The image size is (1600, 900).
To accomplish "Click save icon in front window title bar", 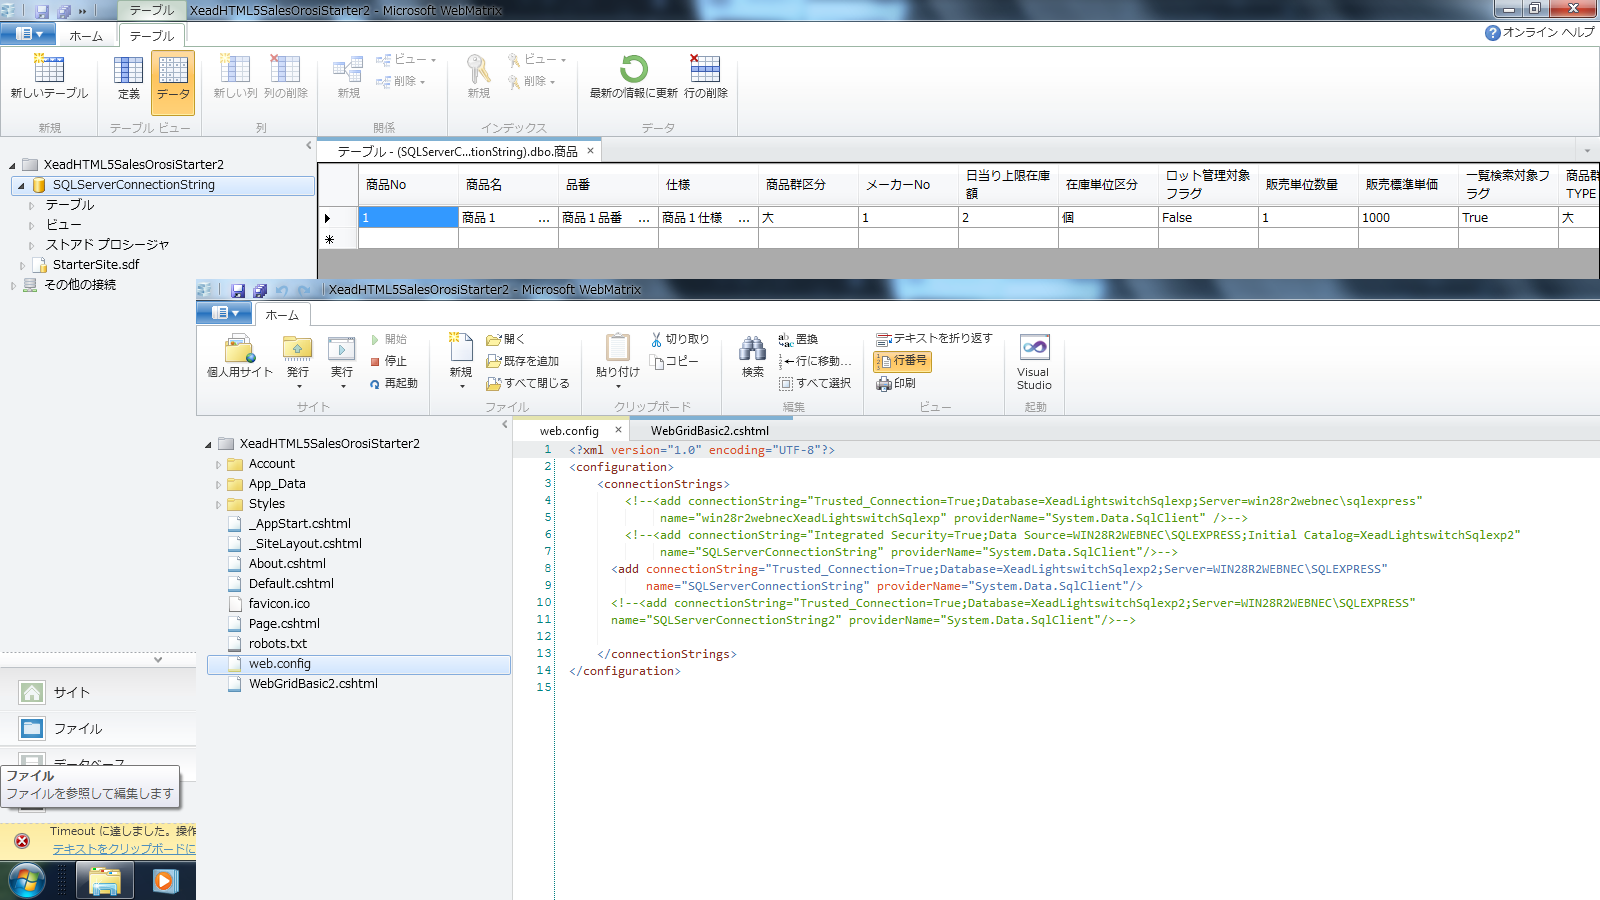I will (238, 290).
